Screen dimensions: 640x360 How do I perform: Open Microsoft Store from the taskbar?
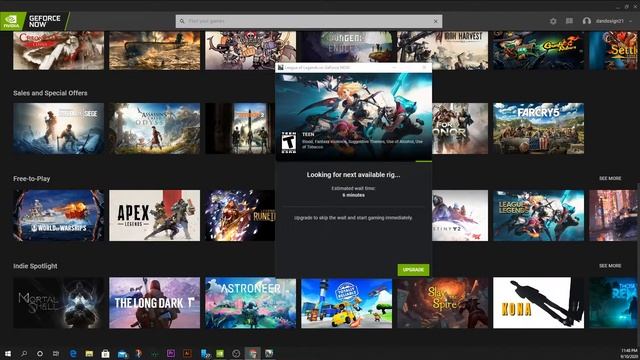point(105,353)
